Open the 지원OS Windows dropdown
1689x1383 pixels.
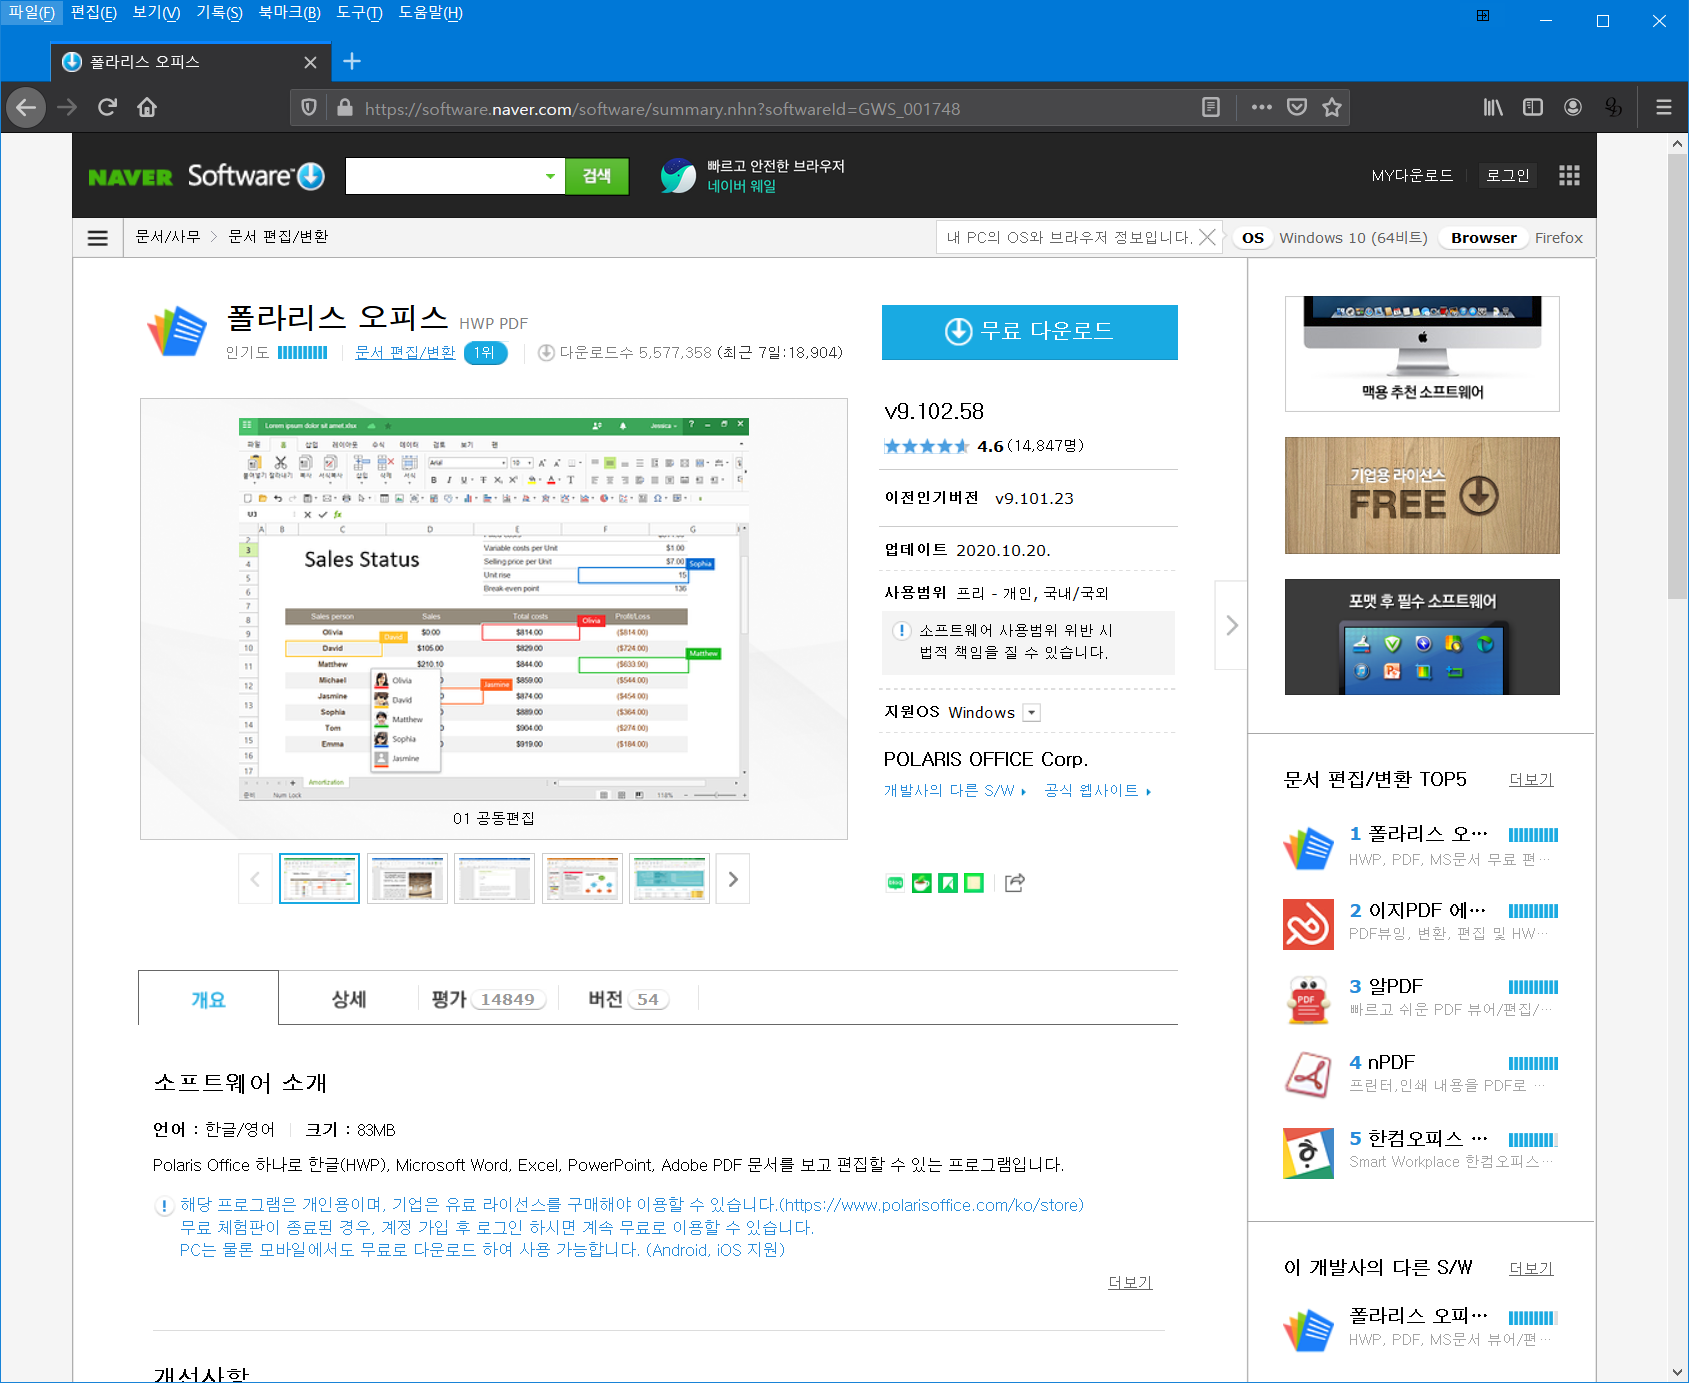(x=1032, y=712)
